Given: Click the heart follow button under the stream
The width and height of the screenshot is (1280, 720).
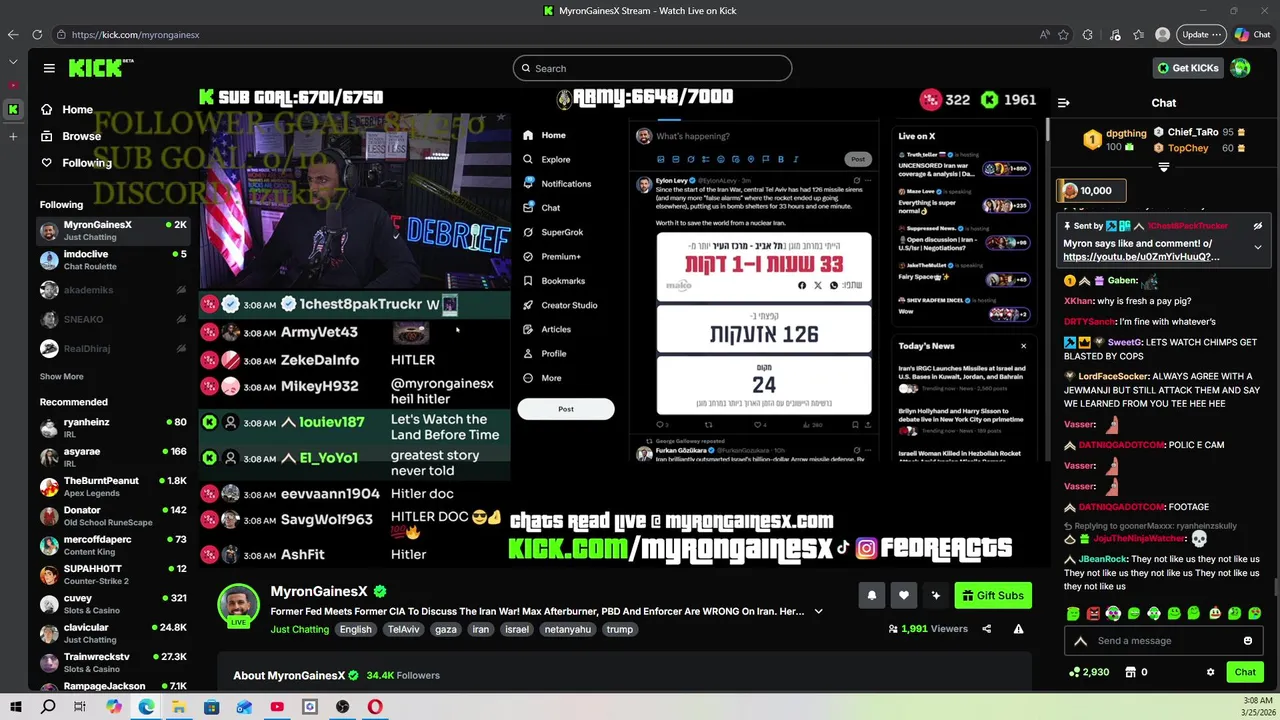Looking at the screenshot, I should pos(904,595).
